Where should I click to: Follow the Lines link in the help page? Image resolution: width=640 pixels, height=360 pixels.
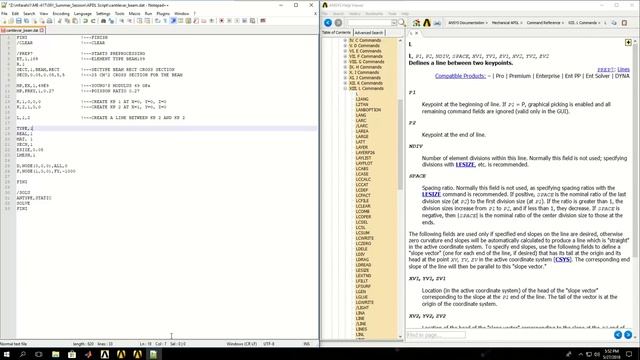point(623,70)
